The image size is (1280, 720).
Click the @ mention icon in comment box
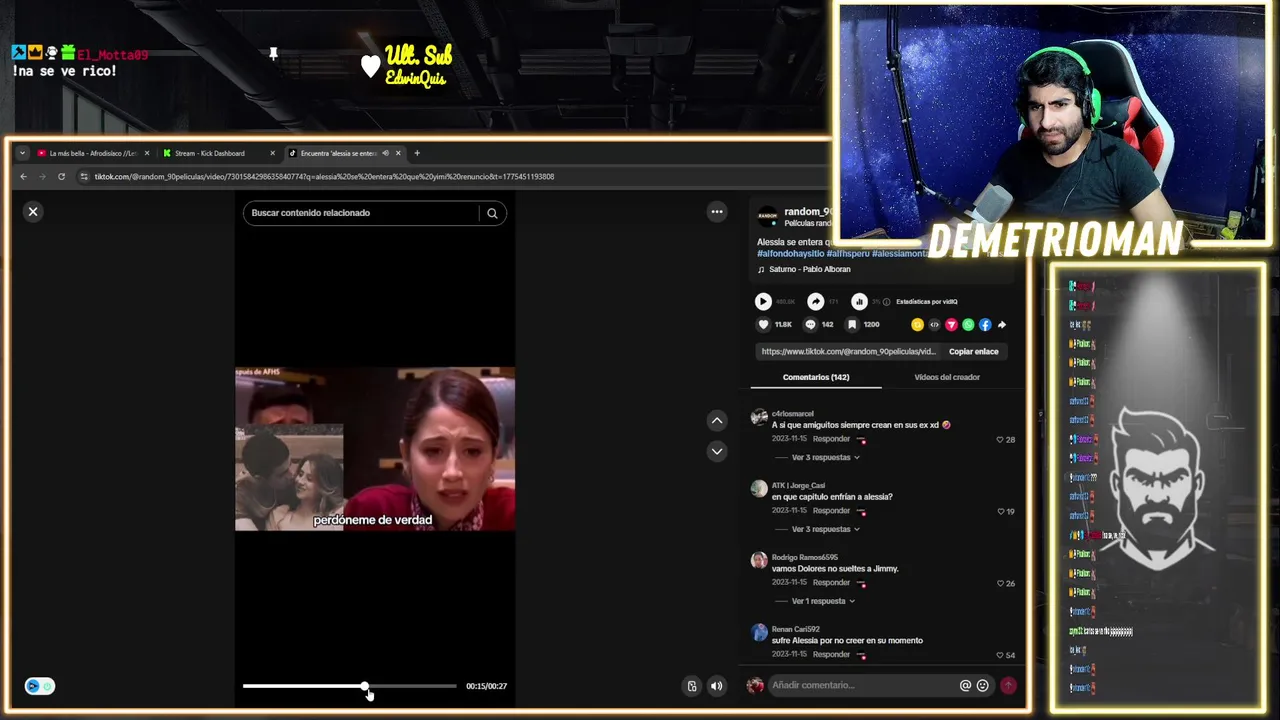pos(965,685)
